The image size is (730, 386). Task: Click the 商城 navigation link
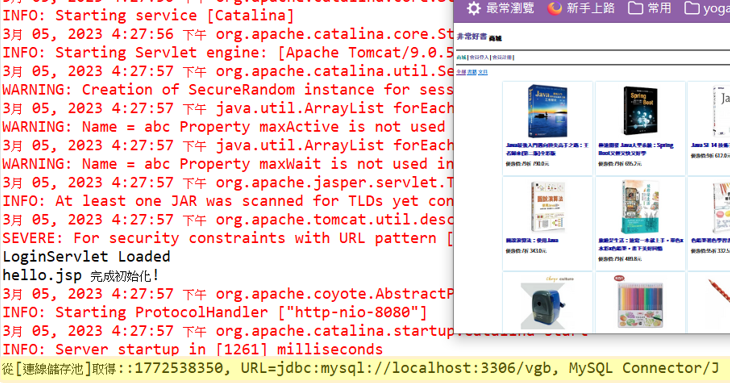click(x=461, y=57)
